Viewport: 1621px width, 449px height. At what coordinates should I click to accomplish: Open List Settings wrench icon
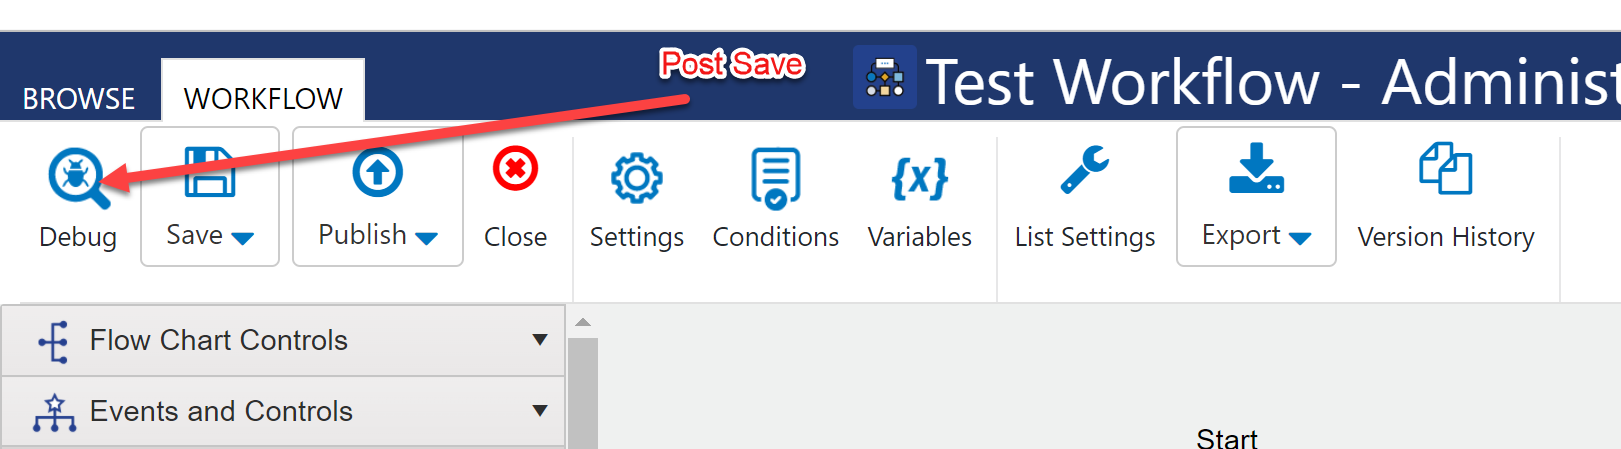[x=1085, y=169]
